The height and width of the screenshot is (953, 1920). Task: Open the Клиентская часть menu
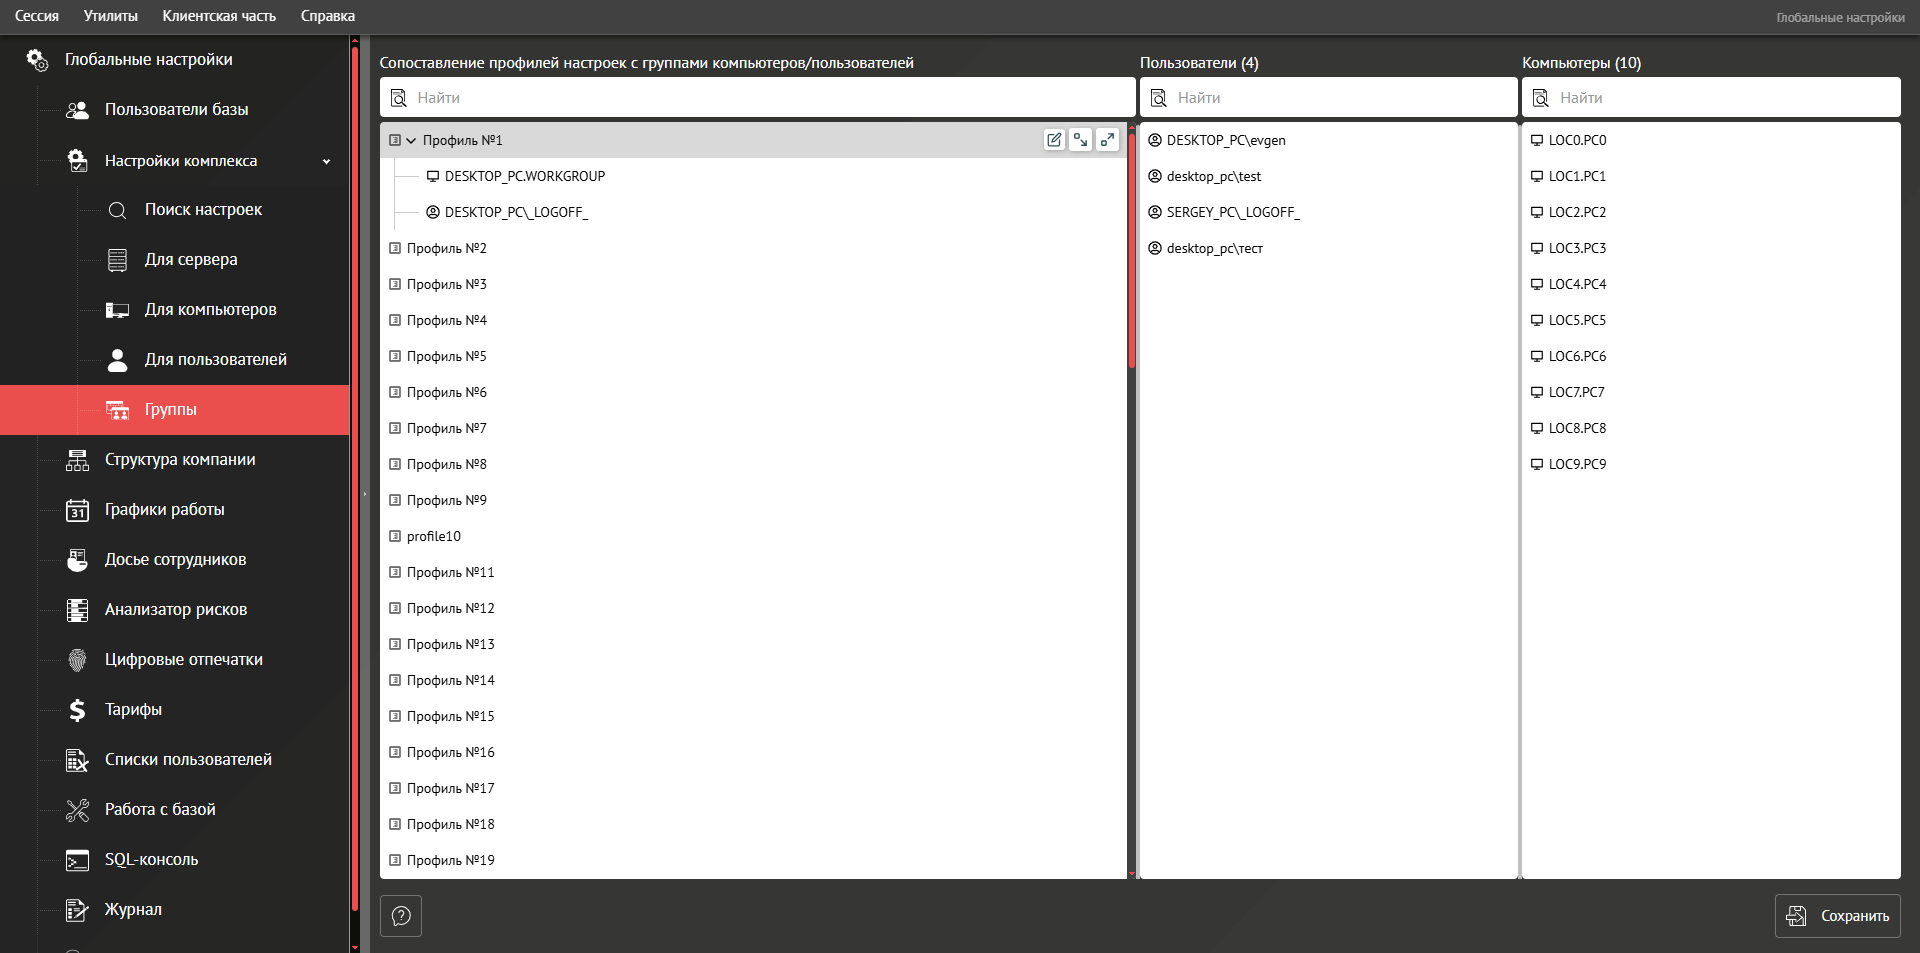click(219, 16)
